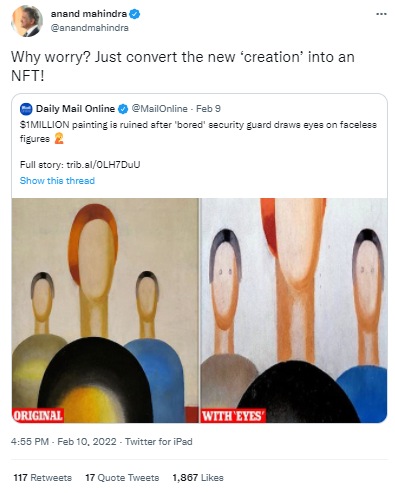
Task: Open the ORIGINAL painting image
Action: [105, 310]
